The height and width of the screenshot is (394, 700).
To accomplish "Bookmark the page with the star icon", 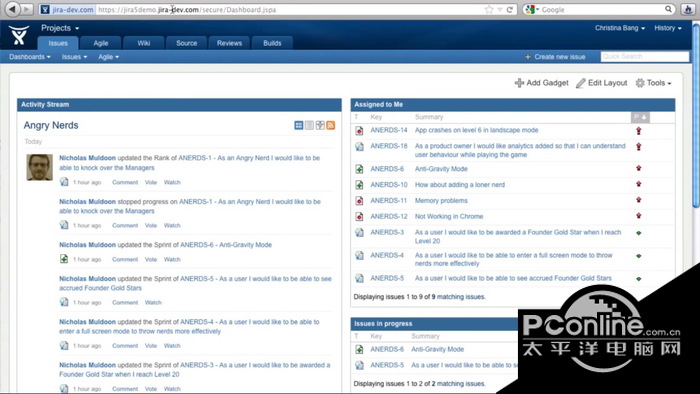I will [x=489, y=9].
